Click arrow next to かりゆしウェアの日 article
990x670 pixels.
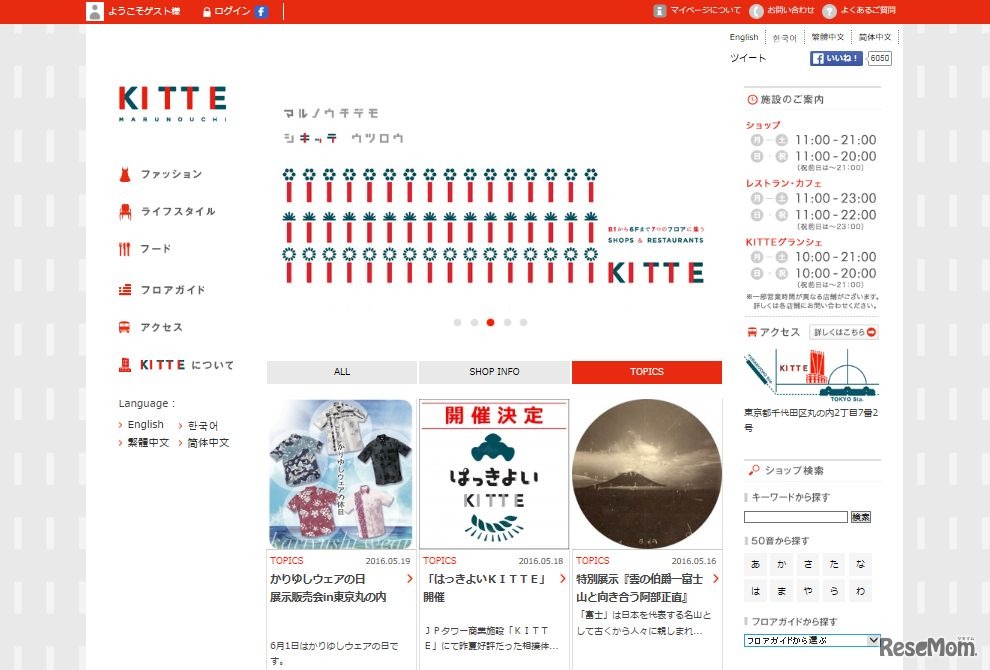(410, 578)
